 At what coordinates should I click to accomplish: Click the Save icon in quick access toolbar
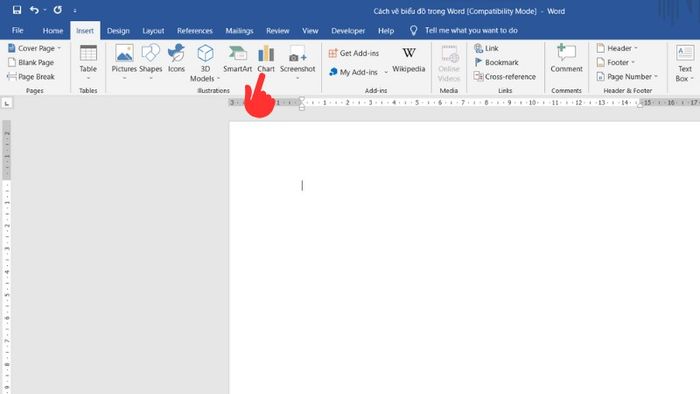pos(17,10)
